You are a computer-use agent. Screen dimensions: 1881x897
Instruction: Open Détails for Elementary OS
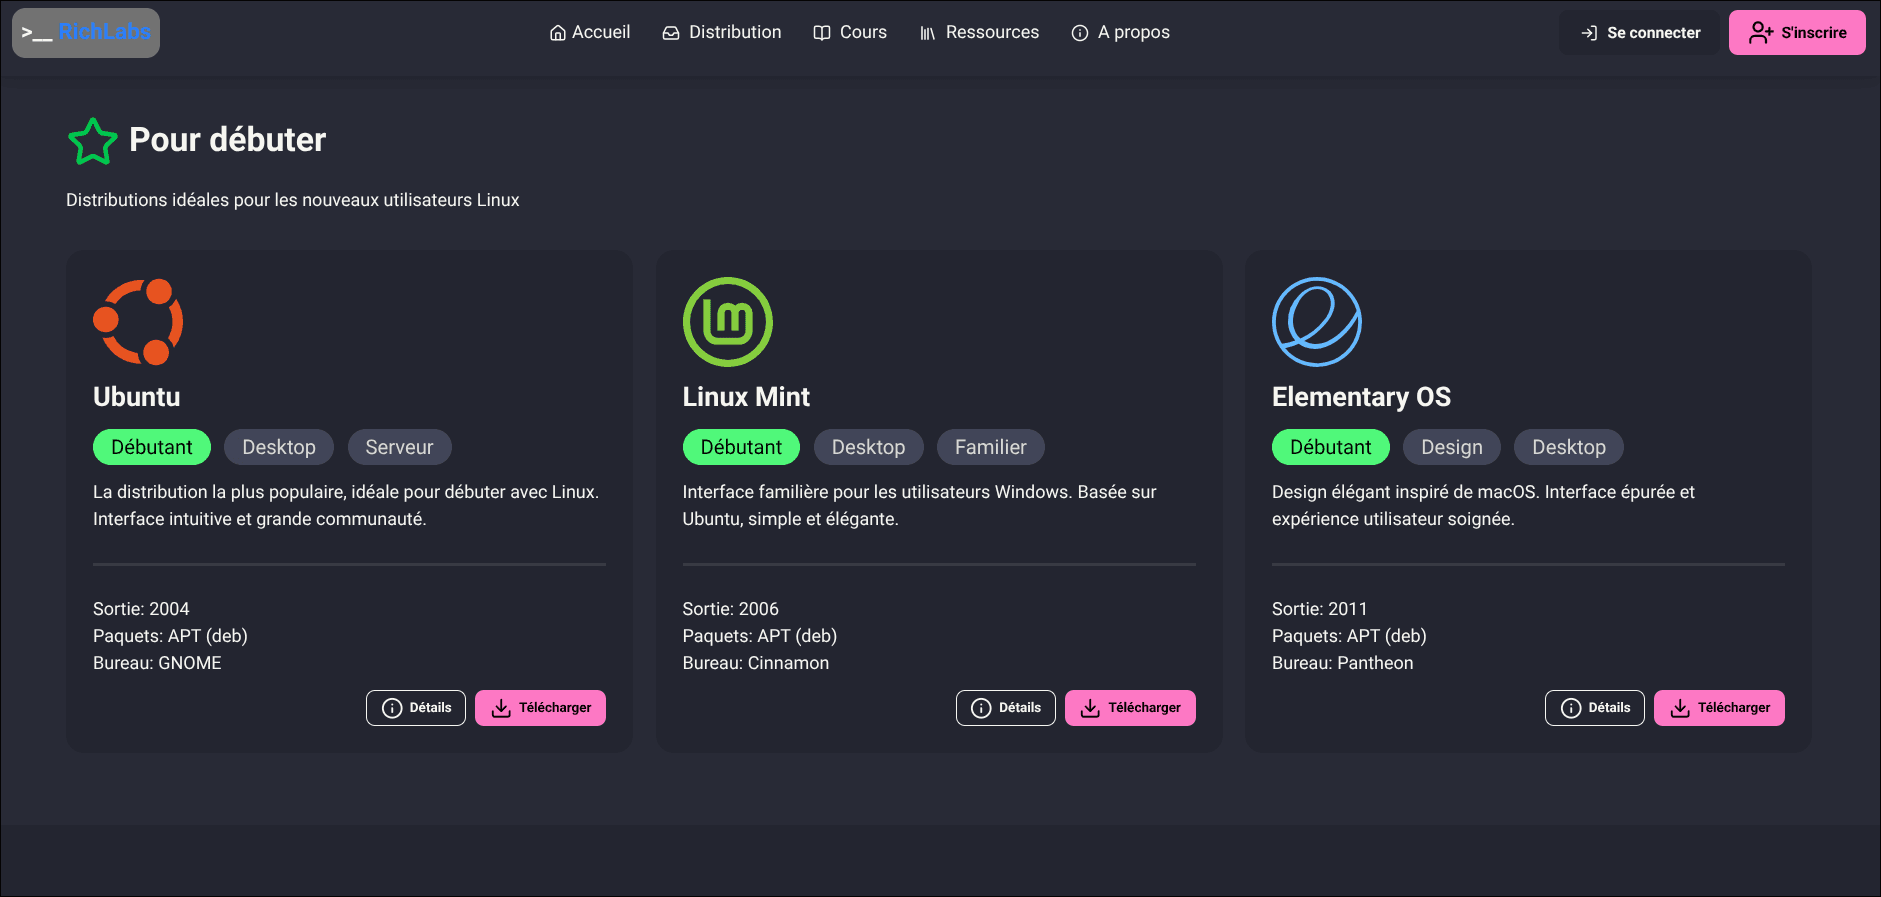(1595, 708)
